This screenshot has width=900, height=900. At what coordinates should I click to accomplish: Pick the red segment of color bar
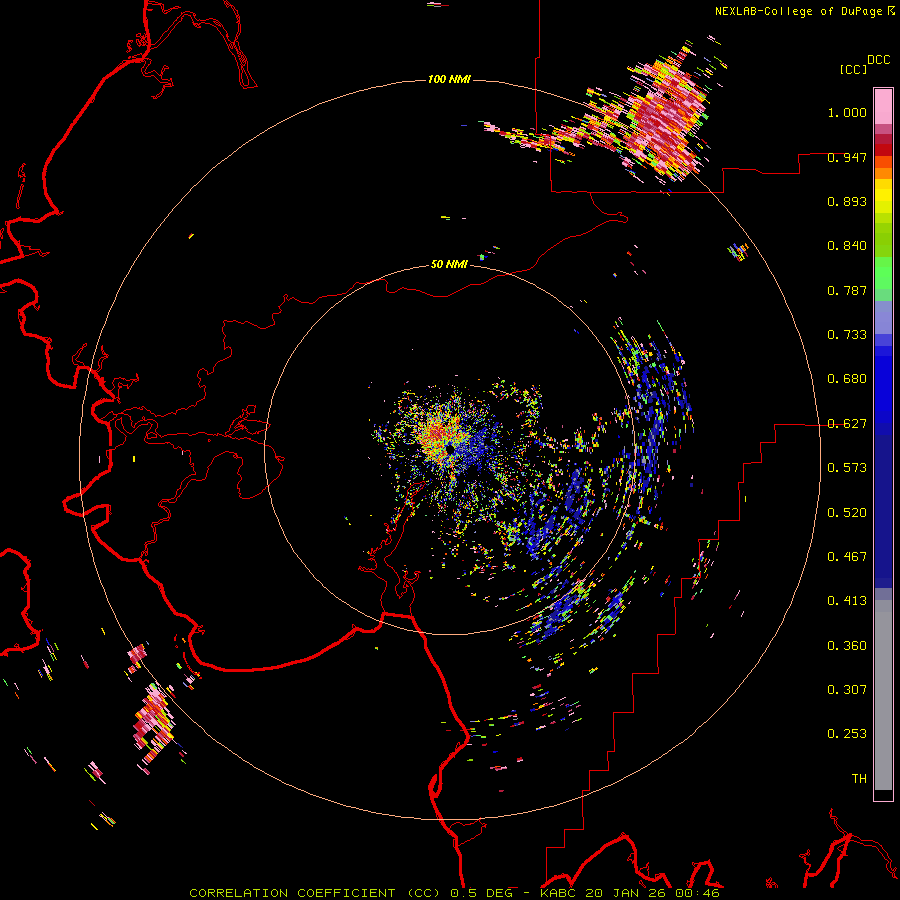click(883, 149)
